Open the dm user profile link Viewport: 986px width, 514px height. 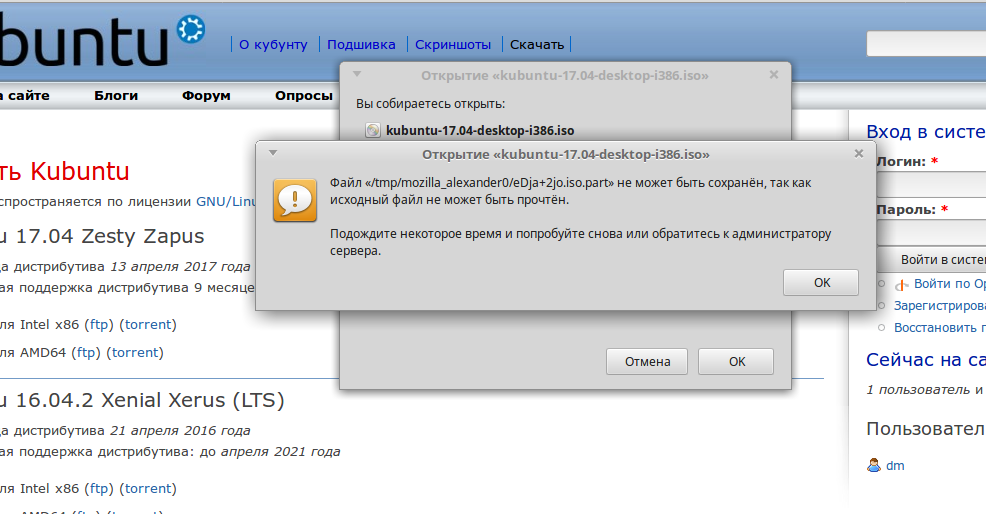tap(895, 466)
